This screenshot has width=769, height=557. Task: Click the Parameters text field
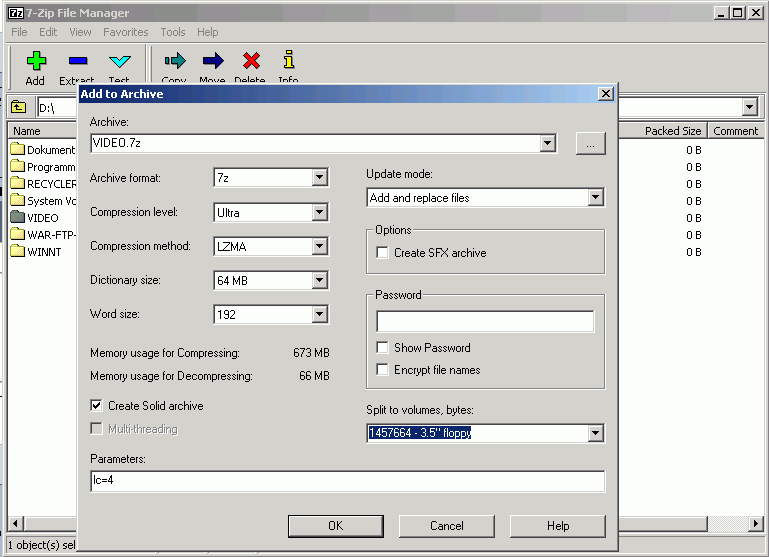point(348,481)
